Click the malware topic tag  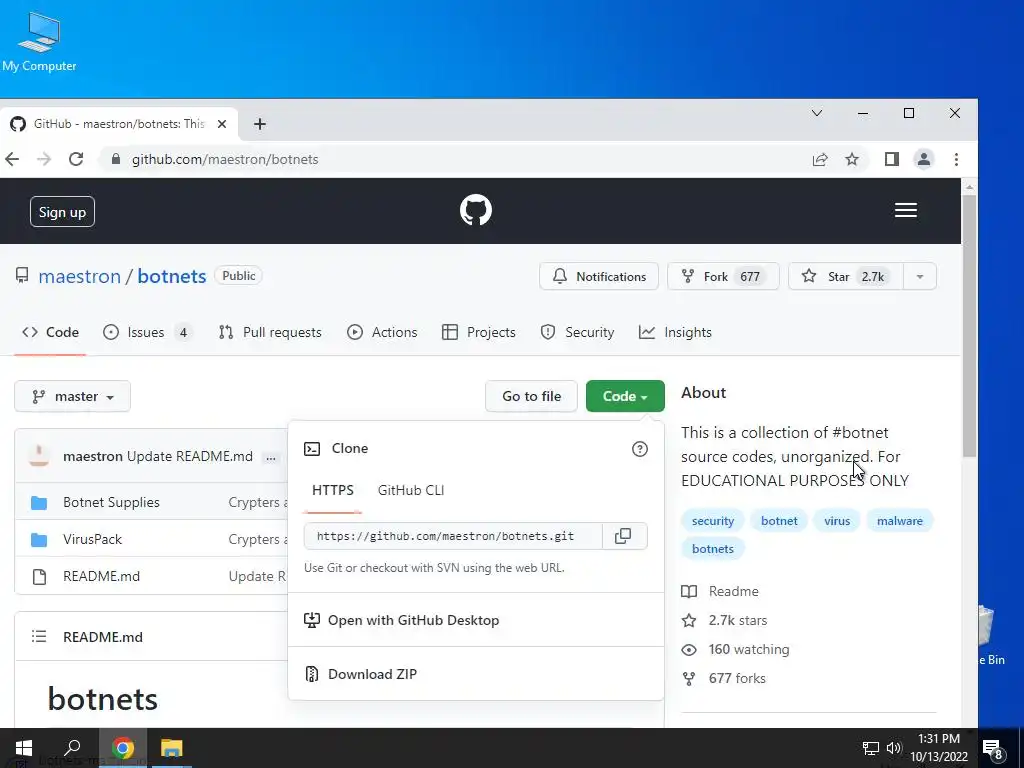point(899,521)
